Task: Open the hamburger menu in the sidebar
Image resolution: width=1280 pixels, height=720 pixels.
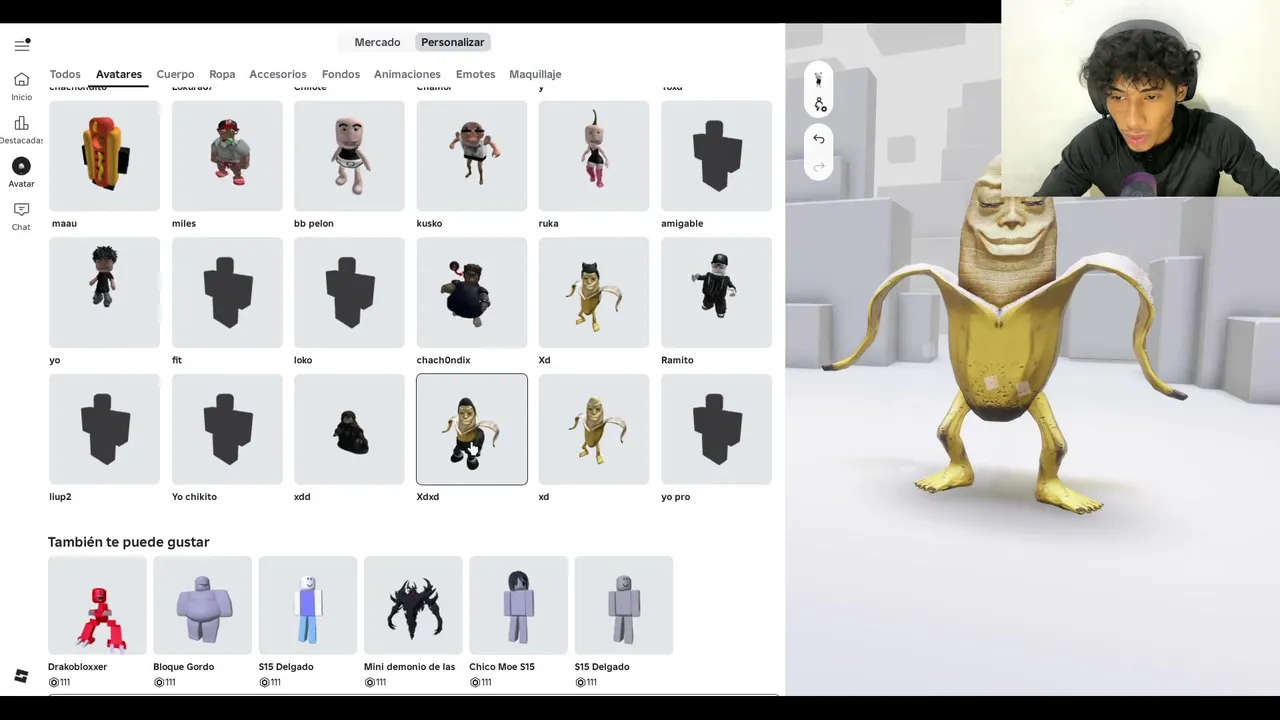Action: click(22, 45)
